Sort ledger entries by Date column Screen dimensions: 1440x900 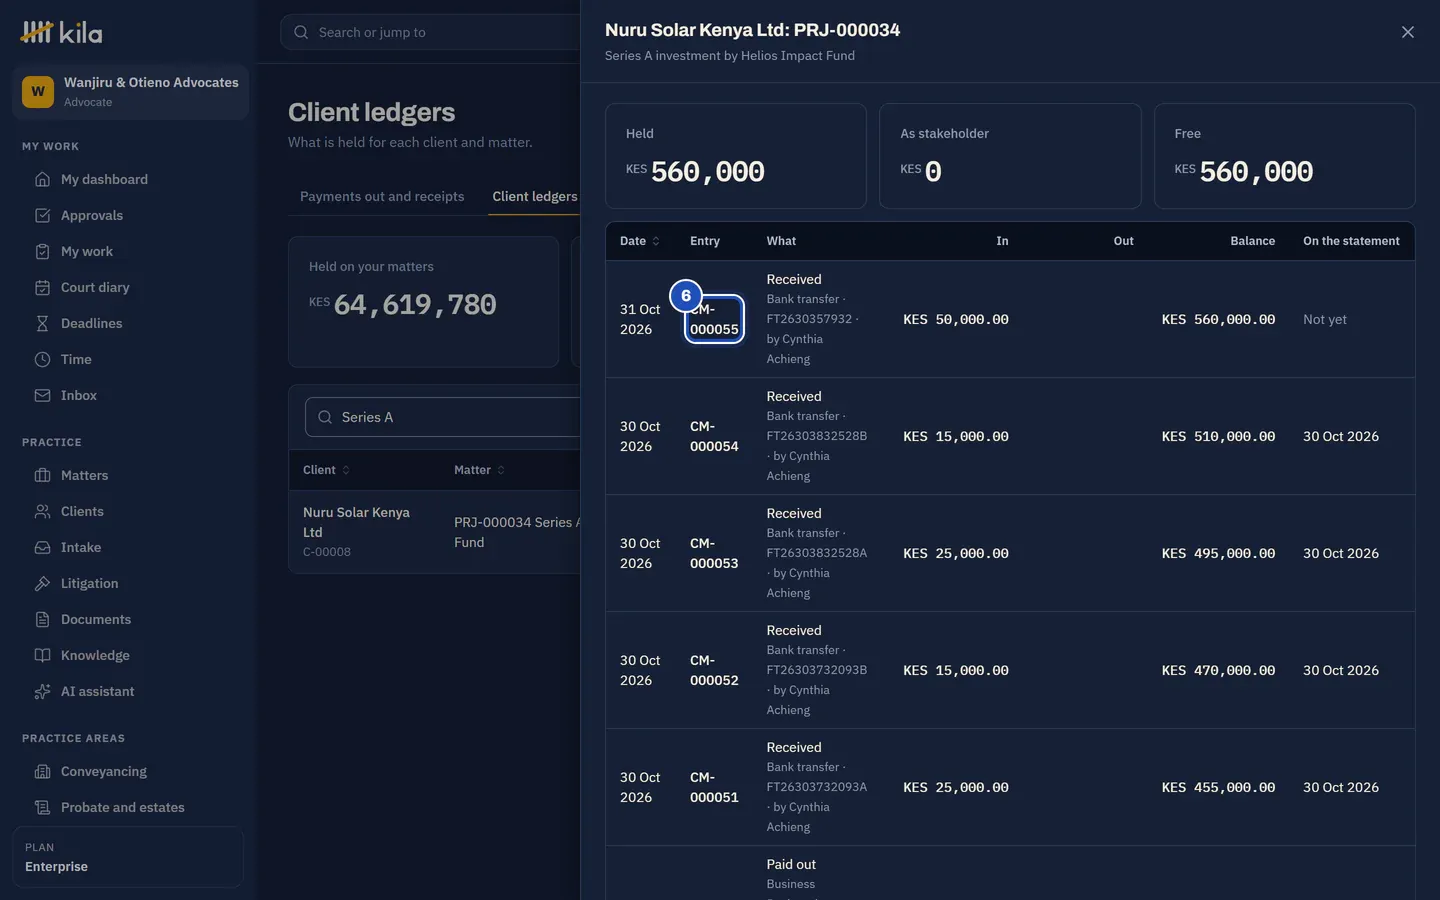pos(640,241)
